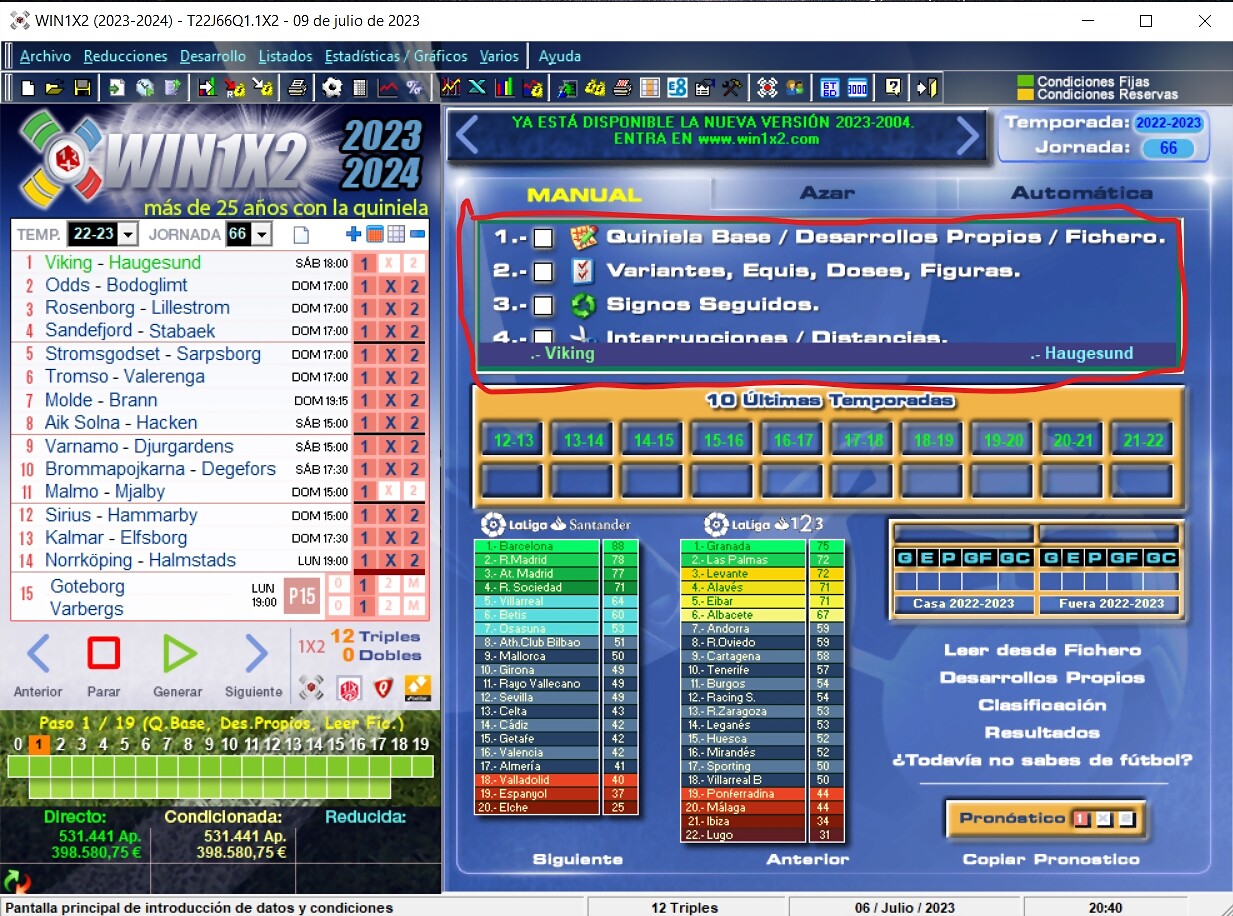The image size is (1233, 916).
Task: Toggle sign 2 for Rosenborg - Lillestrom
Action: pos(414,310)
